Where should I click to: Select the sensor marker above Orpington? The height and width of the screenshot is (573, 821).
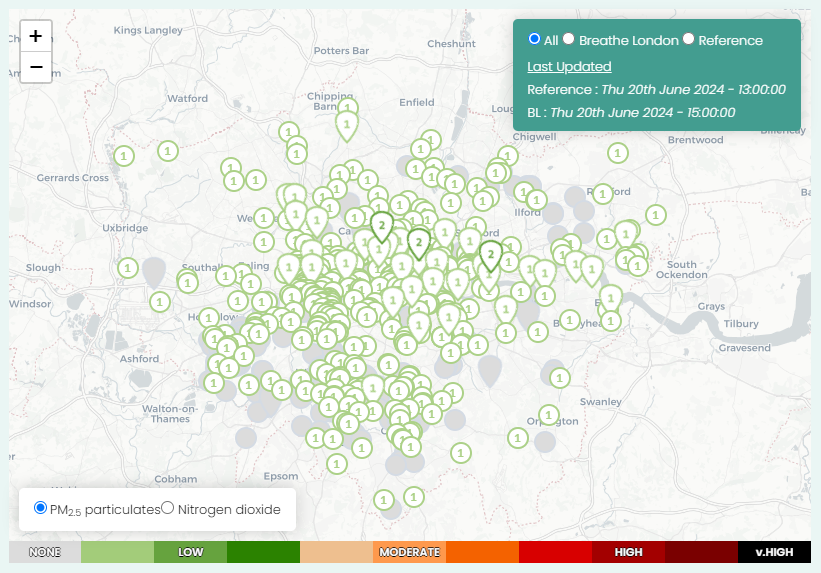[x=548, y=414]
